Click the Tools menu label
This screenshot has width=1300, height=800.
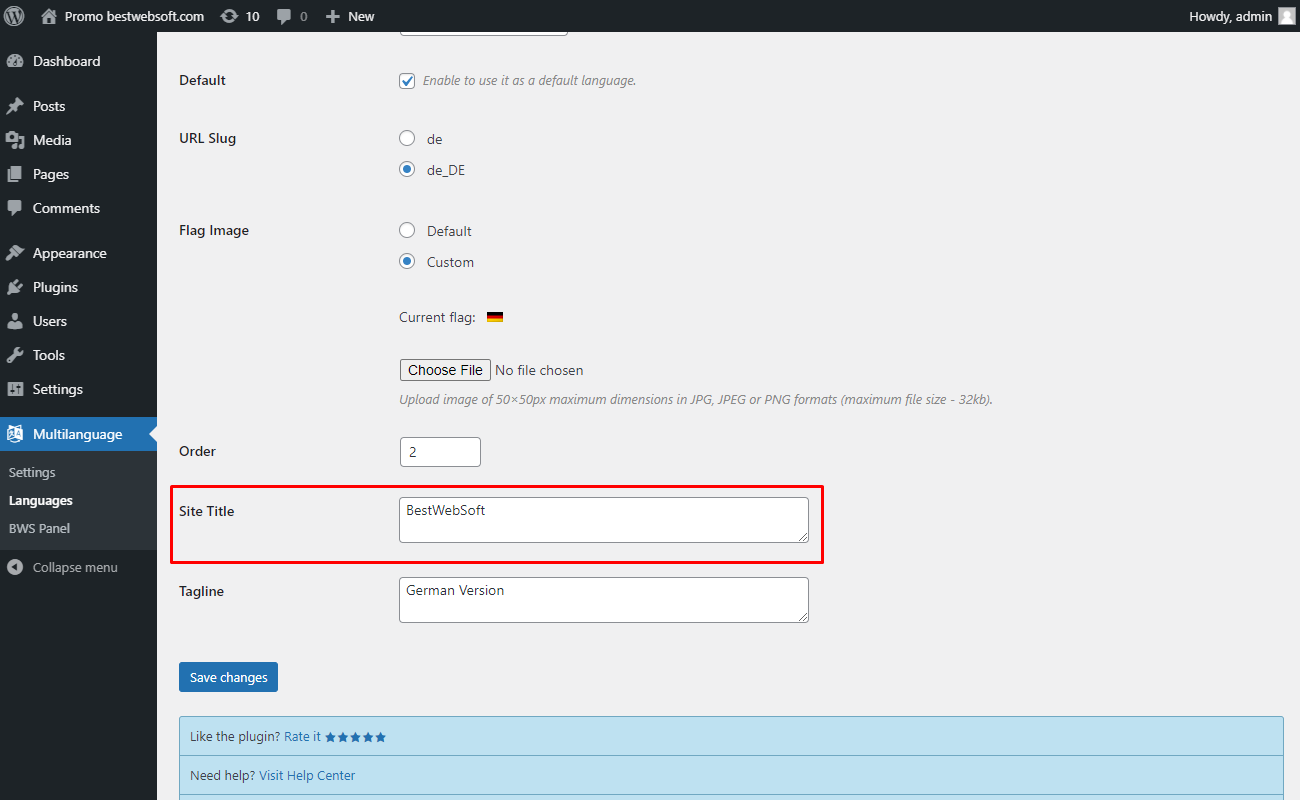[x=49, y=355]
